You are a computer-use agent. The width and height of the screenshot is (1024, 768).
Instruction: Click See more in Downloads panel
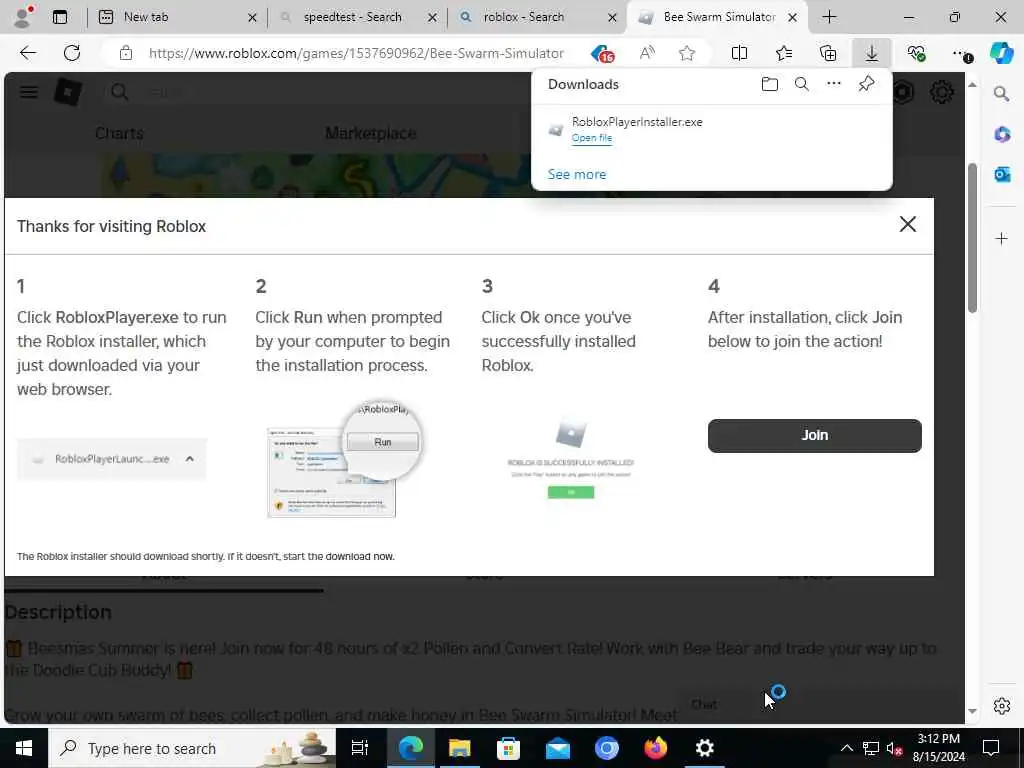577,174
